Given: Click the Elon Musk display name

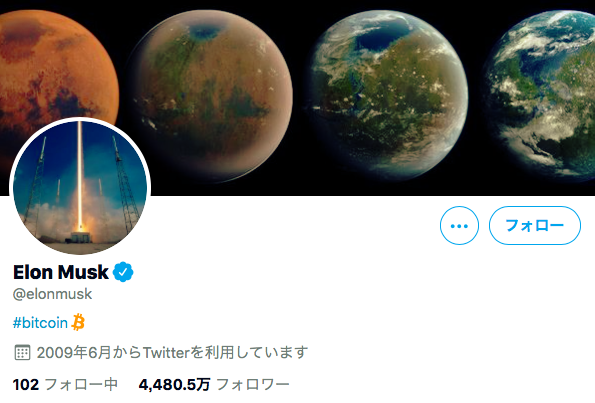Looking at the screenshot, I should click(61, 272).
